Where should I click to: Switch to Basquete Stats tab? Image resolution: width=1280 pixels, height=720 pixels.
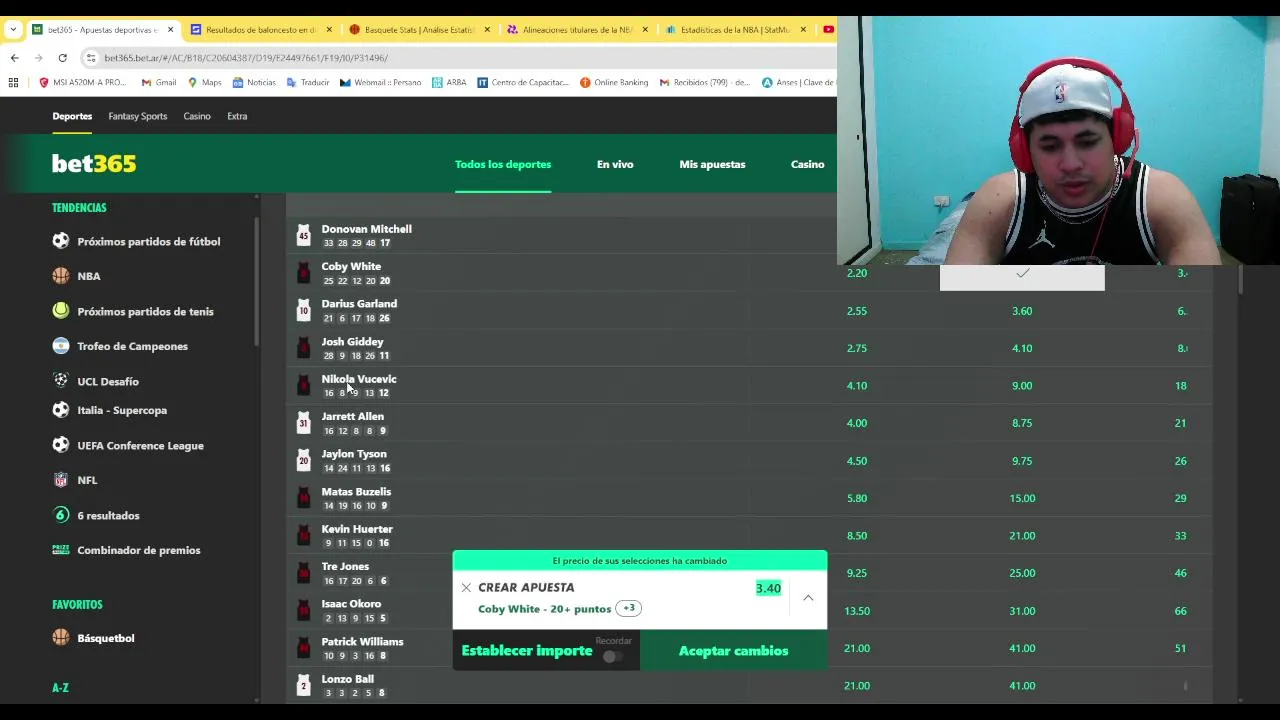[x=417, y=30]
